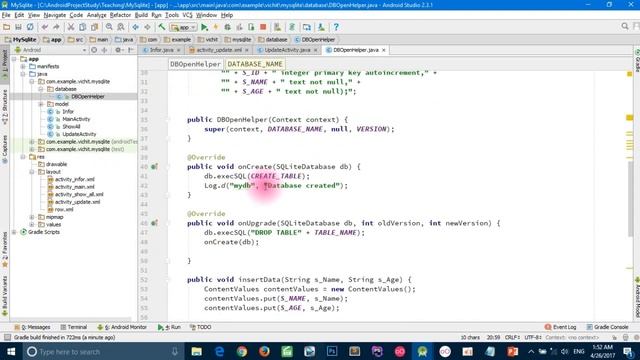This screenshot has width=640, height=360.
Task: Click the Paste toolbar icon
Action: (x=94, y=27)
